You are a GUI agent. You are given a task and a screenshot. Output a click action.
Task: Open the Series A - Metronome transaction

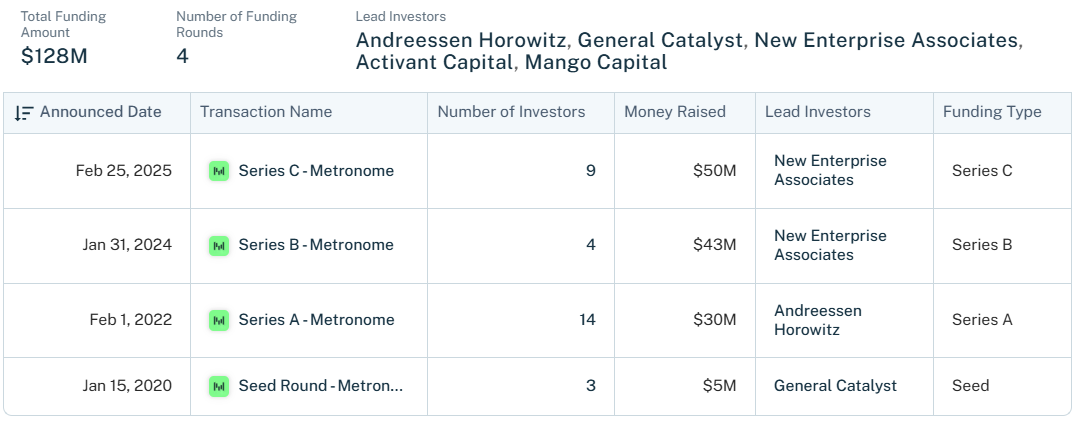coord(316,320)
